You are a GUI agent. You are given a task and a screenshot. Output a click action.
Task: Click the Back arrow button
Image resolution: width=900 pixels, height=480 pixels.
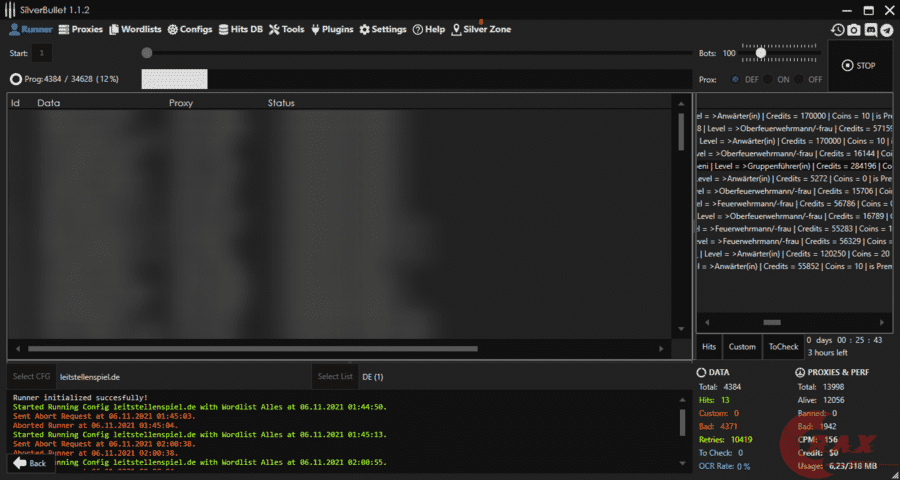click(30, 463)
